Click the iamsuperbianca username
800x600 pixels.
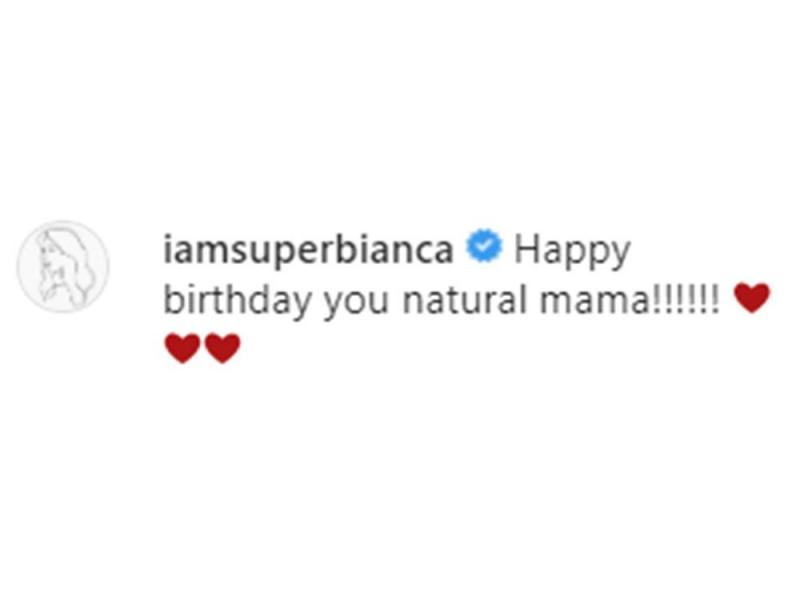308,251
